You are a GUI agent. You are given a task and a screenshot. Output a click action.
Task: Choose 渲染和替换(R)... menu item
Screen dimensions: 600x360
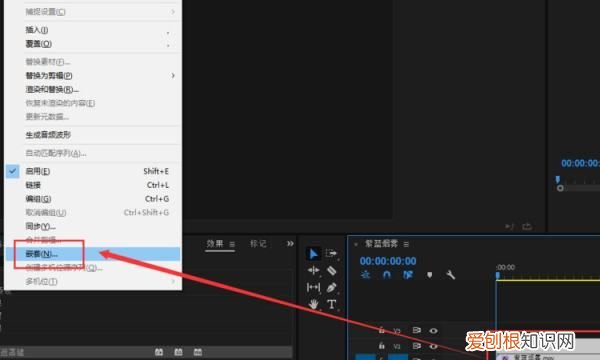pos(92,89)
